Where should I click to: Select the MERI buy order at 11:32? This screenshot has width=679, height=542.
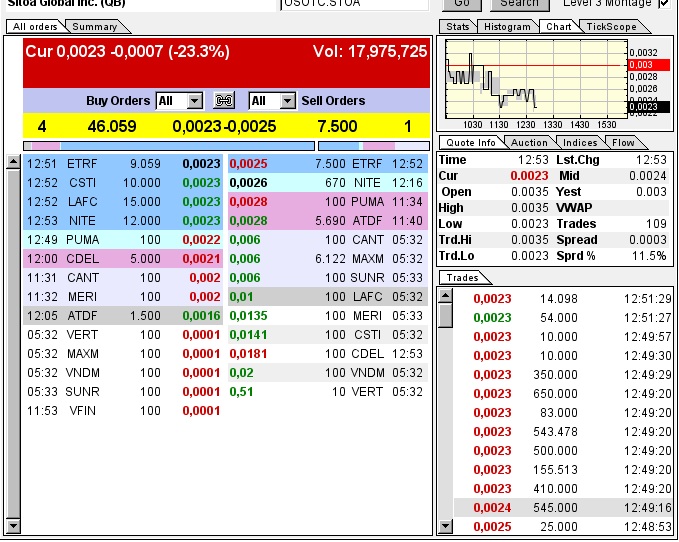click(123, 297)
